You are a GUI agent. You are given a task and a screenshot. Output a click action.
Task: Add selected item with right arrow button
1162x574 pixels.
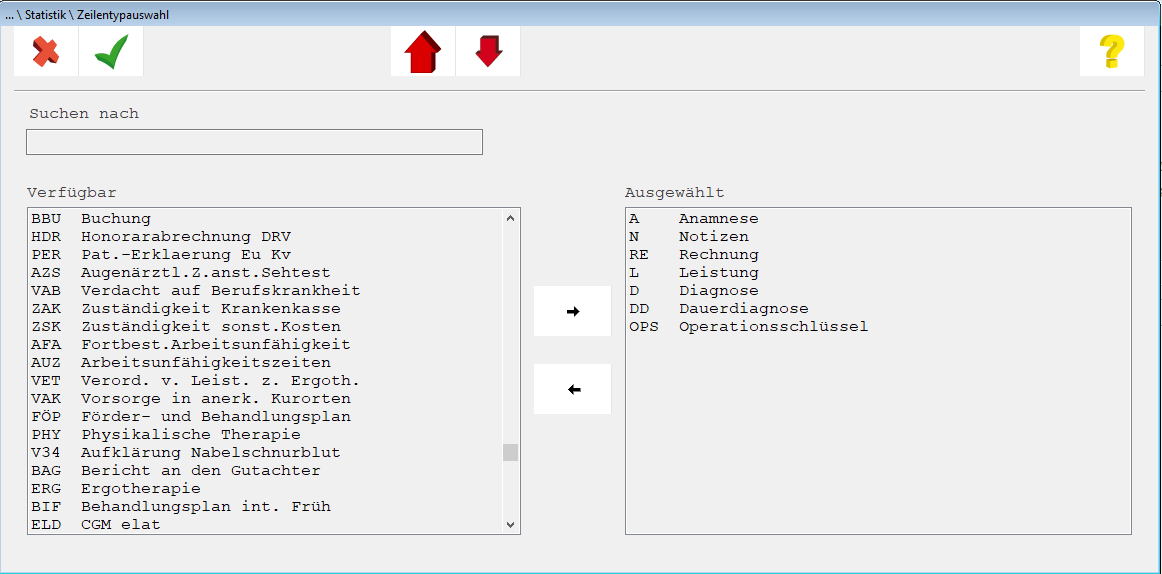pyautogui.click(x=572, y=311)
